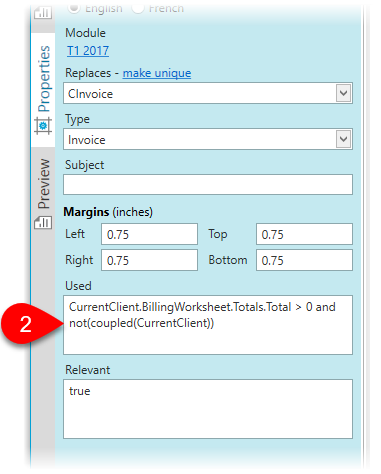Image resolution: width=381 pixels, height=474 pixels.
Task: Click the Margins (inches) heading
Action: click(108, 212)
